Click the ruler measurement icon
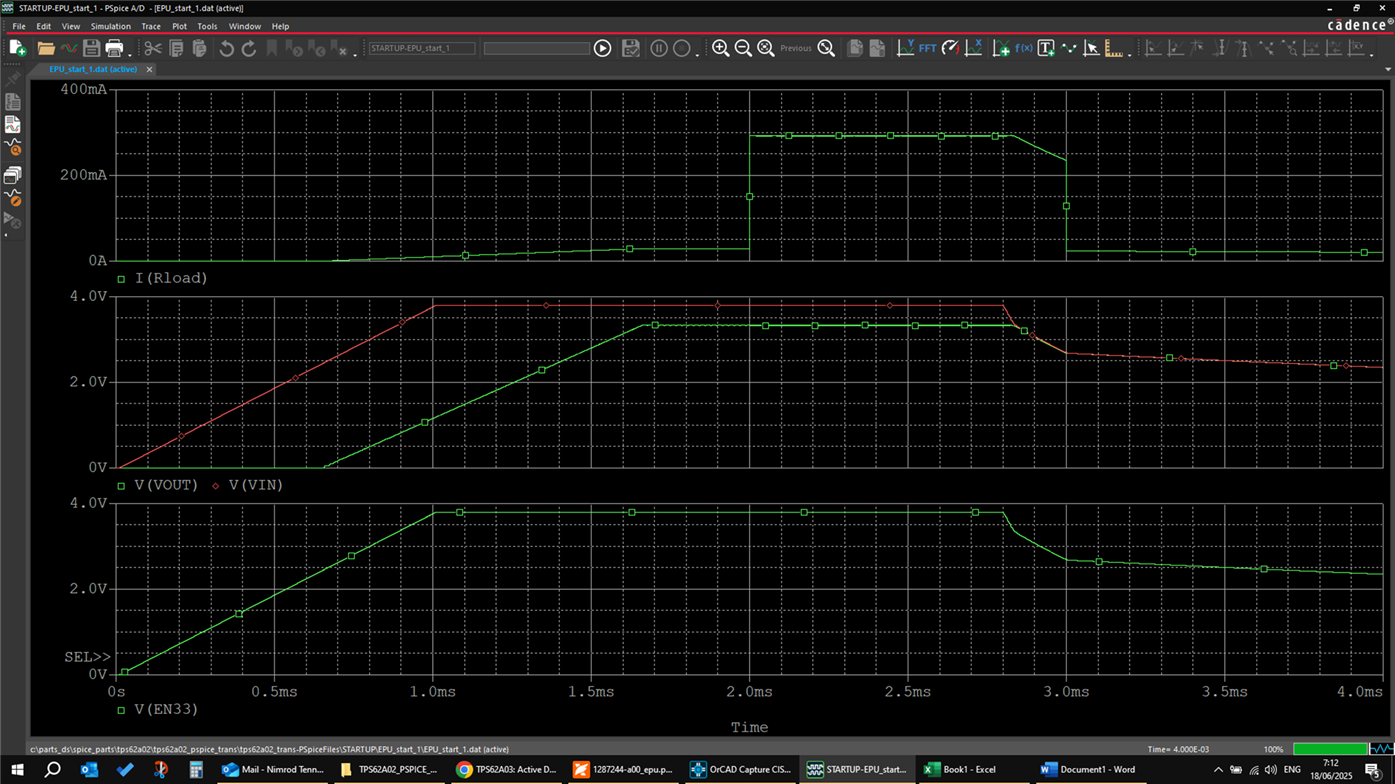The height and width of the screenshot is (784, 1395). point(1114,48)
